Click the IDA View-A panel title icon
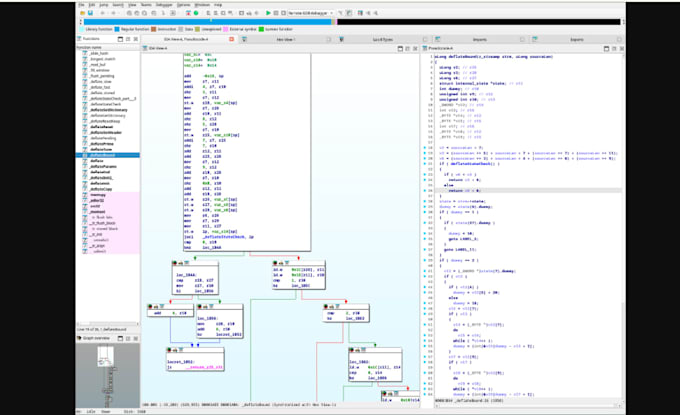This screenshot has height=415, width=680. (x=145, y=48)
